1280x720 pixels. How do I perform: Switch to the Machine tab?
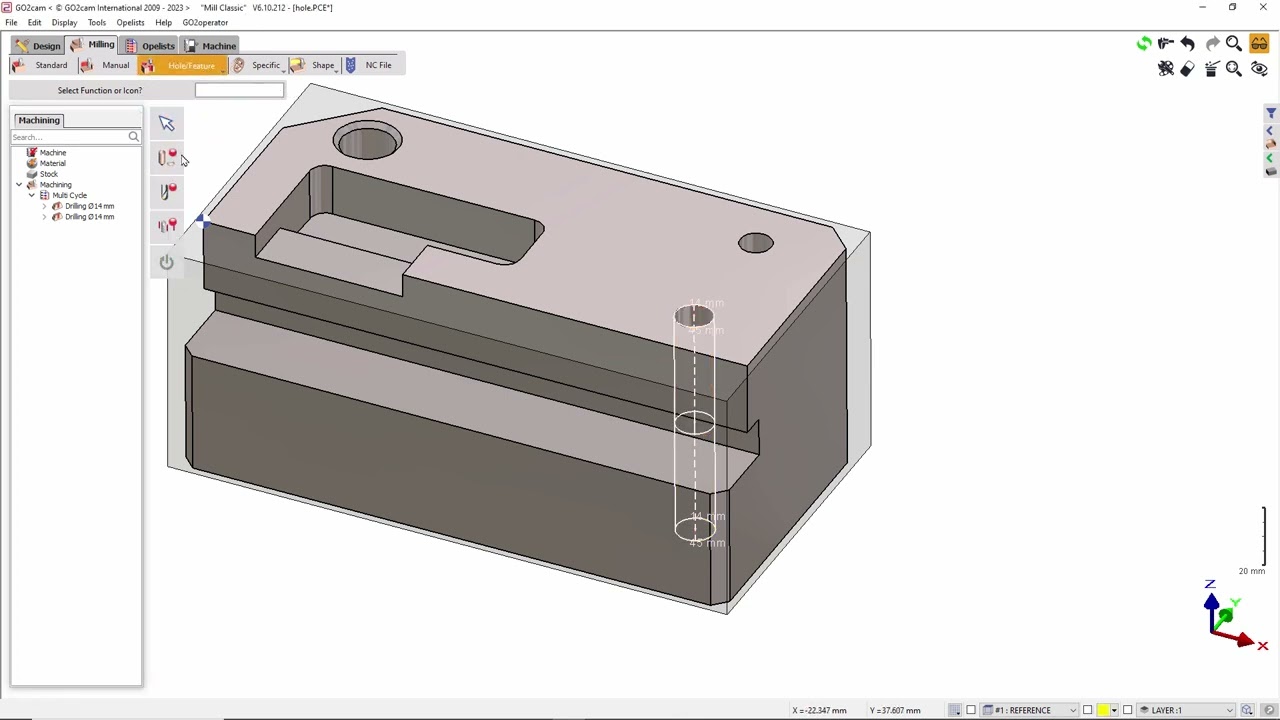tap(211, 45)
